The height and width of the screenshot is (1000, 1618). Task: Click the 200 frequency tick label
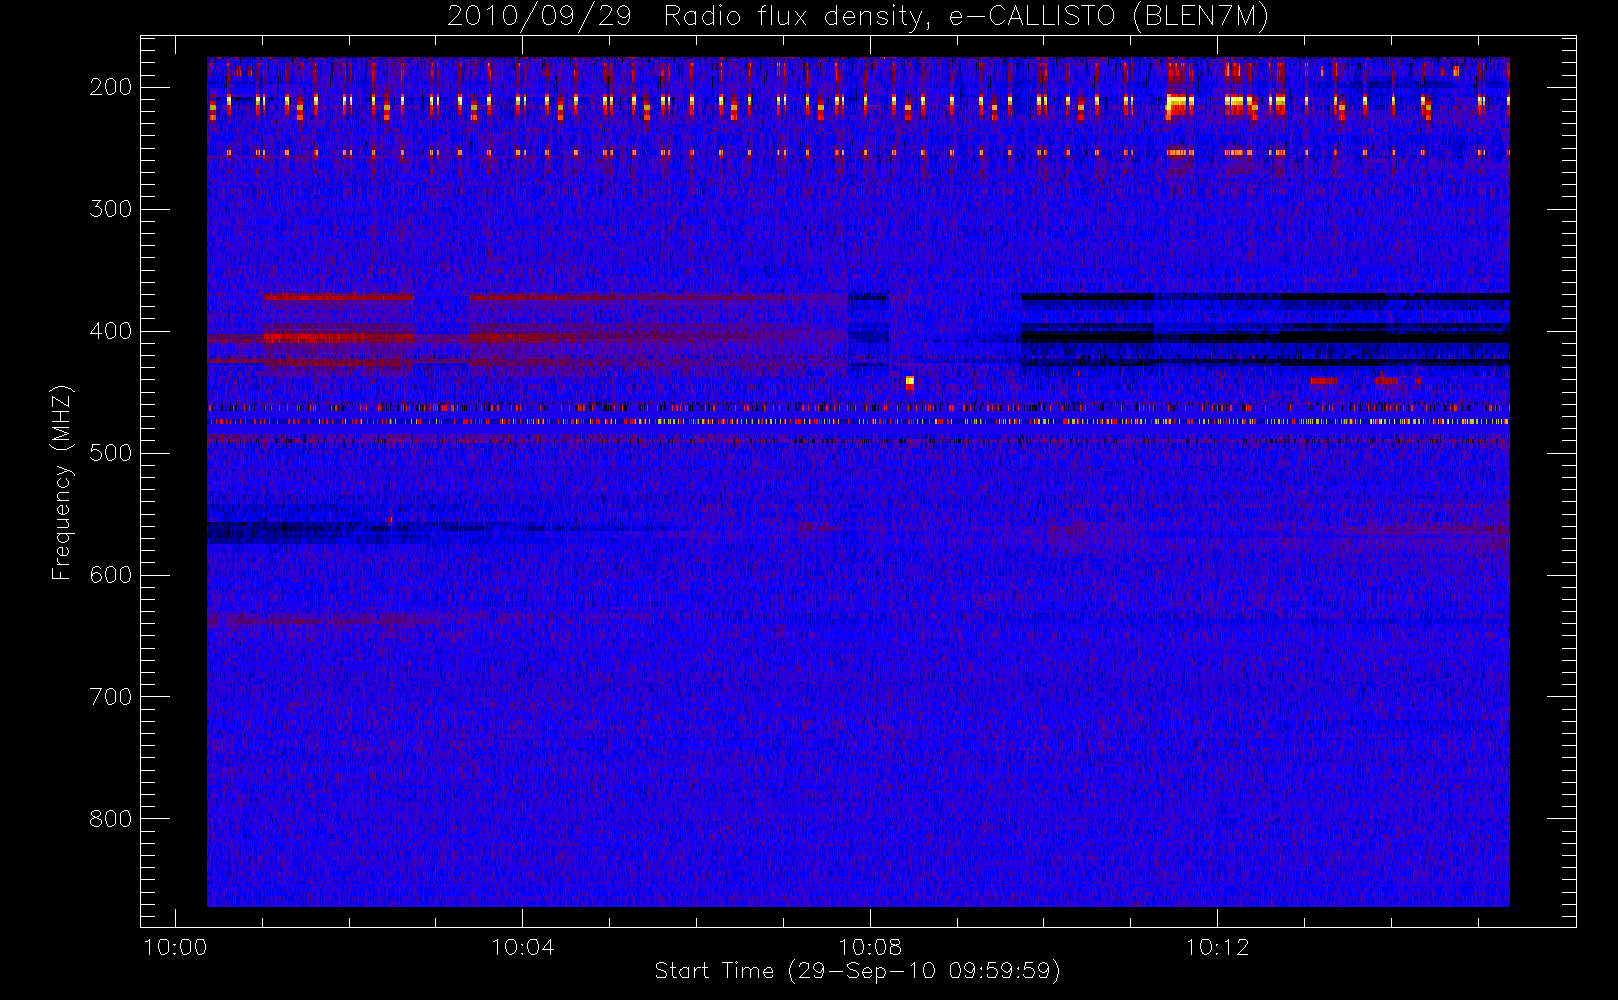pos(111,87)
